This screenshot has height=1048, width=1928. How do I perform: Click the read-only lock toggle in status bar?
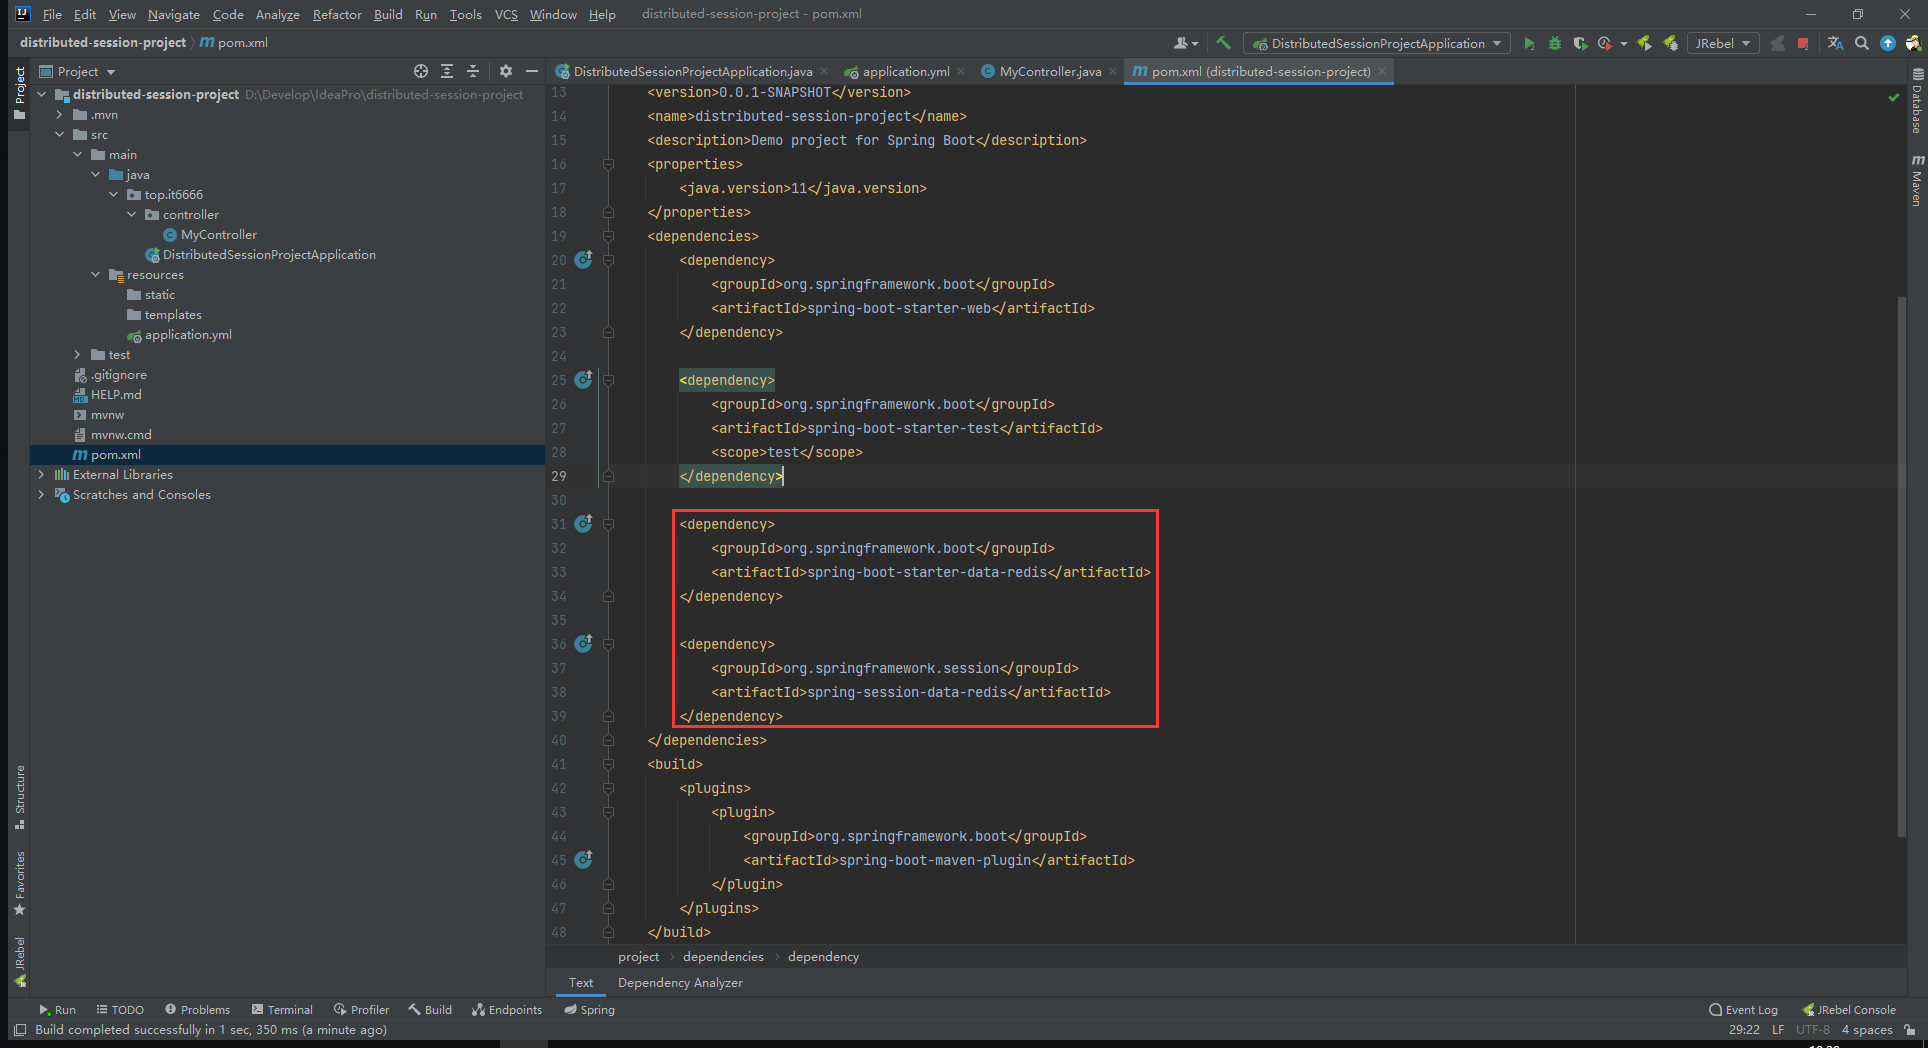click(x=1910, y=1029)
